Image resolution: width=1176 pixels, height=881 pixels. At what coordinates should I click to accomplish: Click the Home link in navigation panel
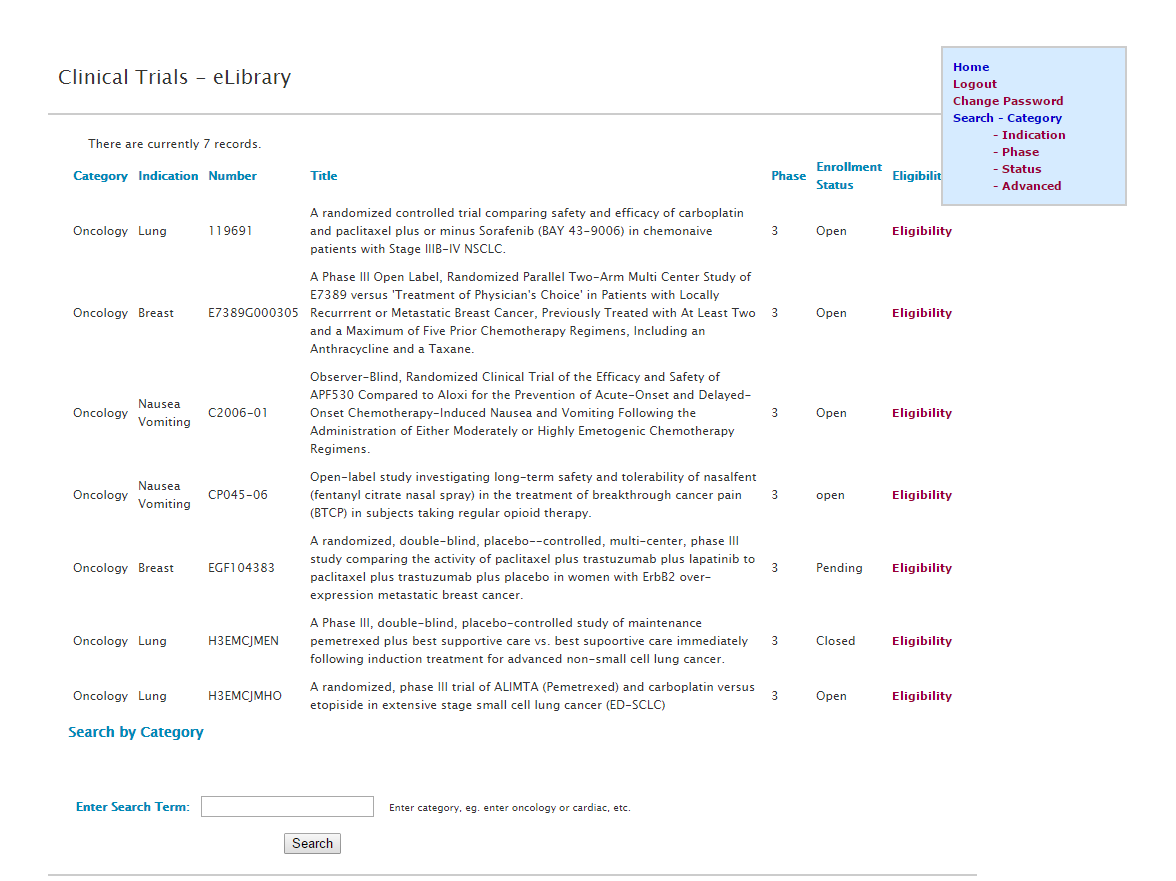pos(970,67)
